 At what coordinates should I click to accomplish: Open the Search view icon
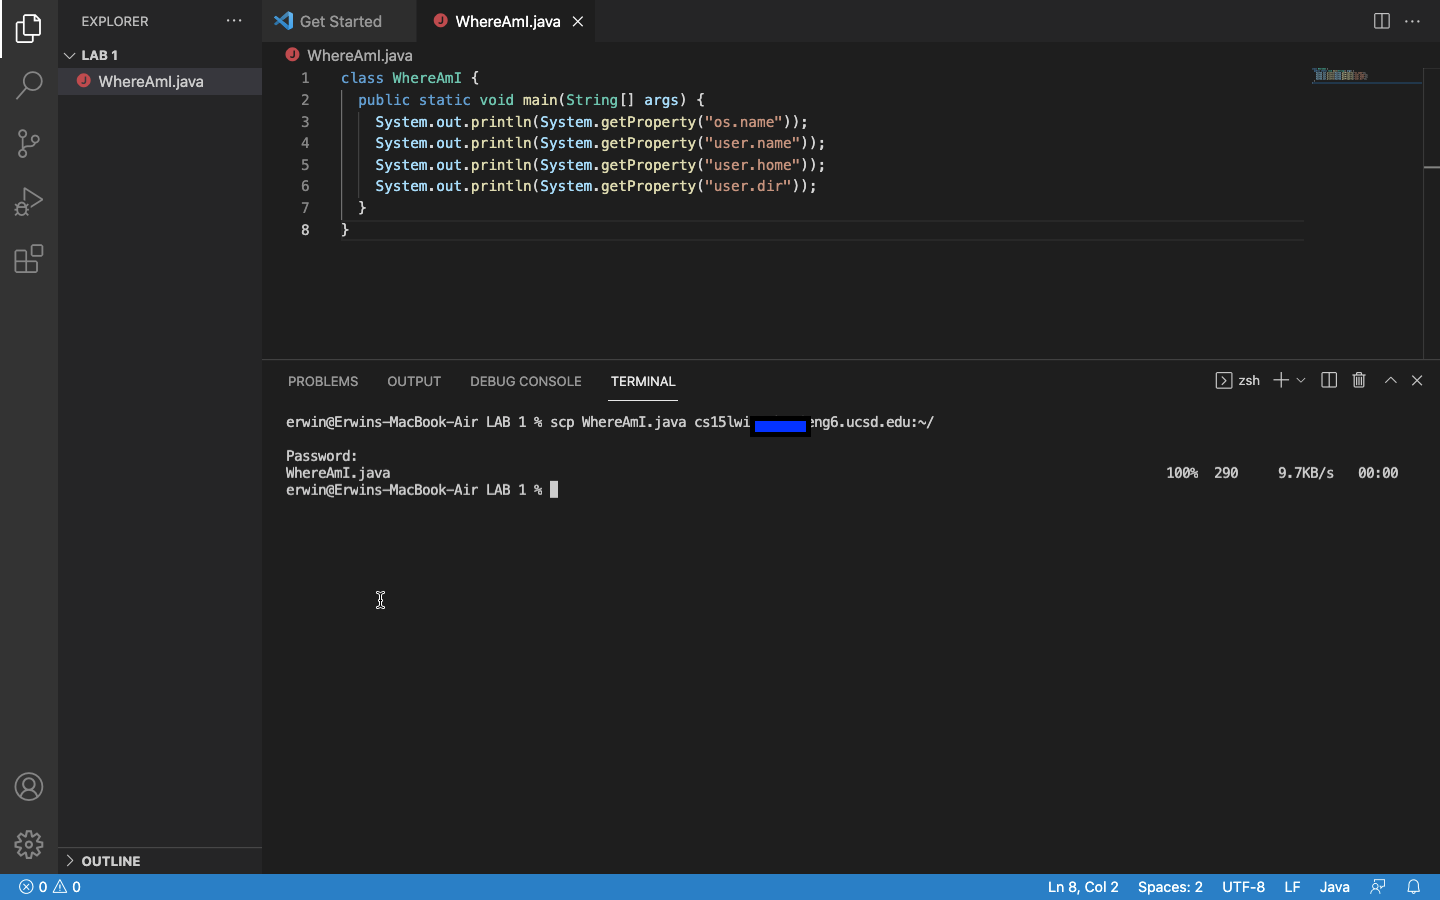click(29, 85)
